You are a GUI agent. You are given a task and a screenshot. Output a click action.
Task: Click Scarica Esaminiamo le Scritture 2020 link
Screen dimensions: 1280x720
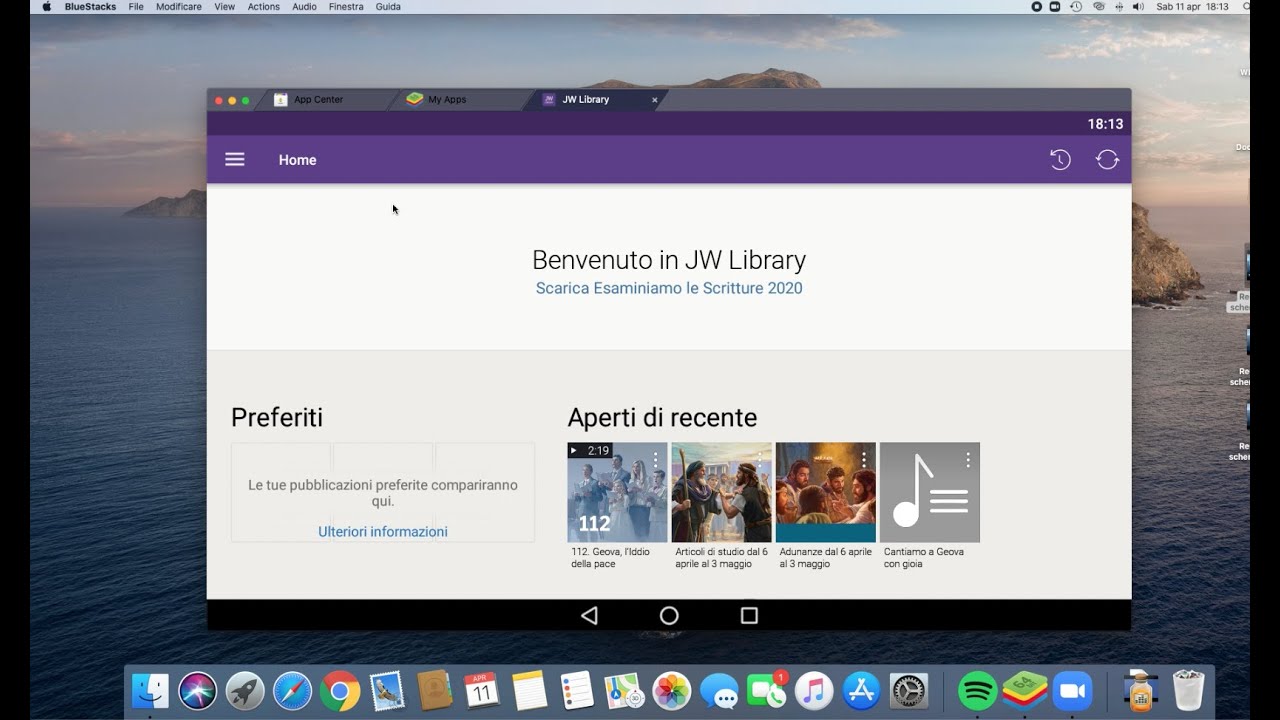click(669, 288)
